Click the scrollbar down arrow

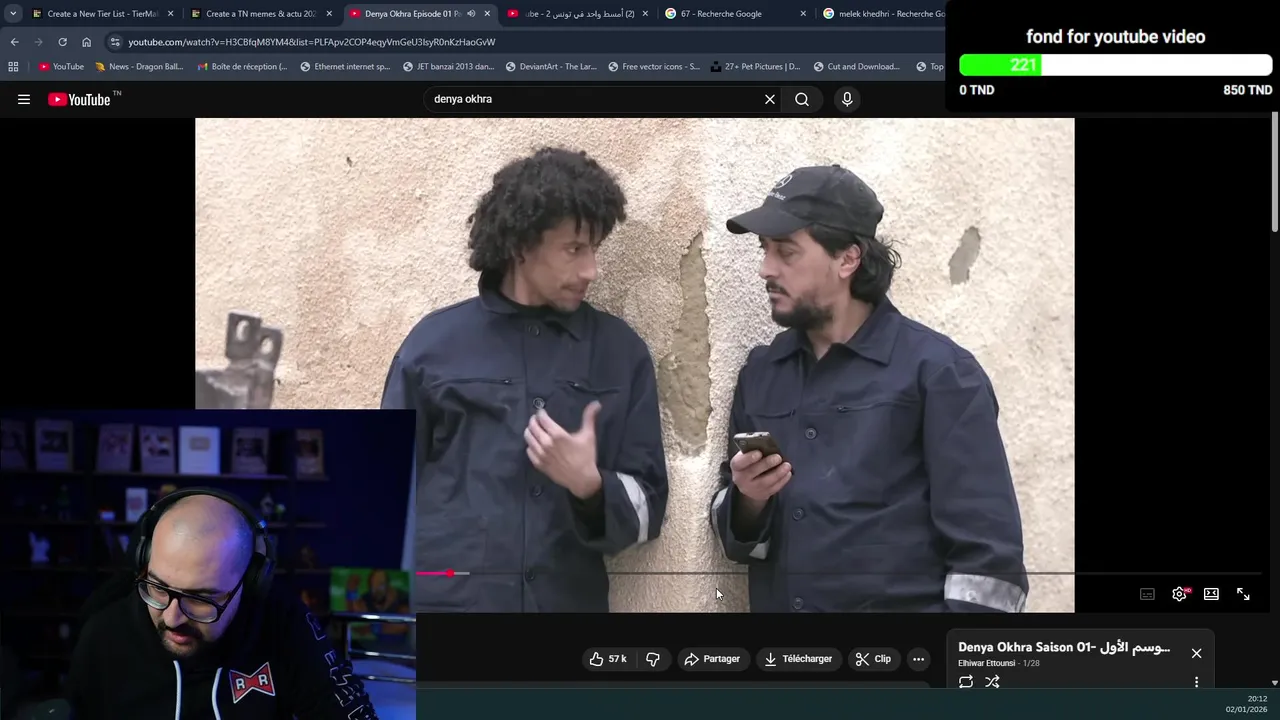point(1275,682)
